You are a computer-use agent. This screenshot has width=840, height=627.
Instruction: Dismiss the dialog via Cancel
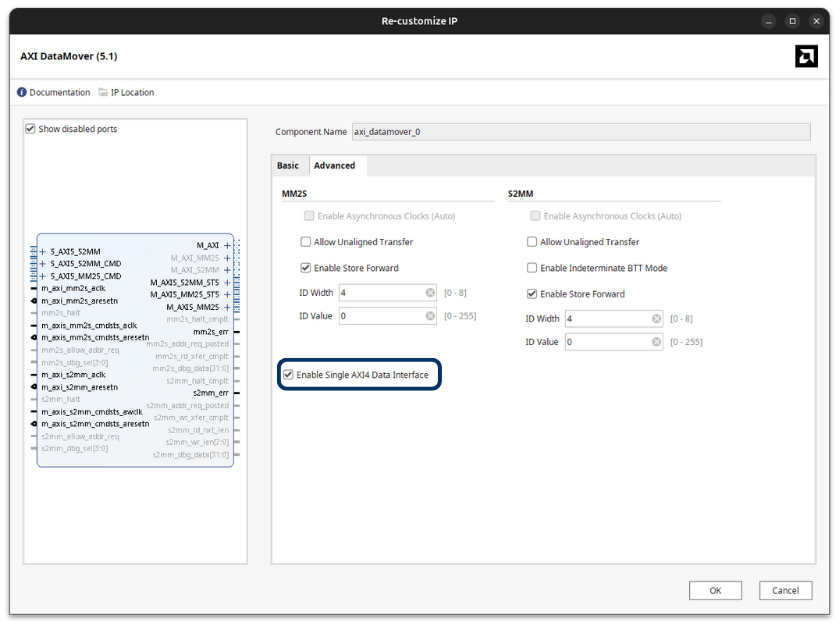pyautogui.click(x=785, y=590)
